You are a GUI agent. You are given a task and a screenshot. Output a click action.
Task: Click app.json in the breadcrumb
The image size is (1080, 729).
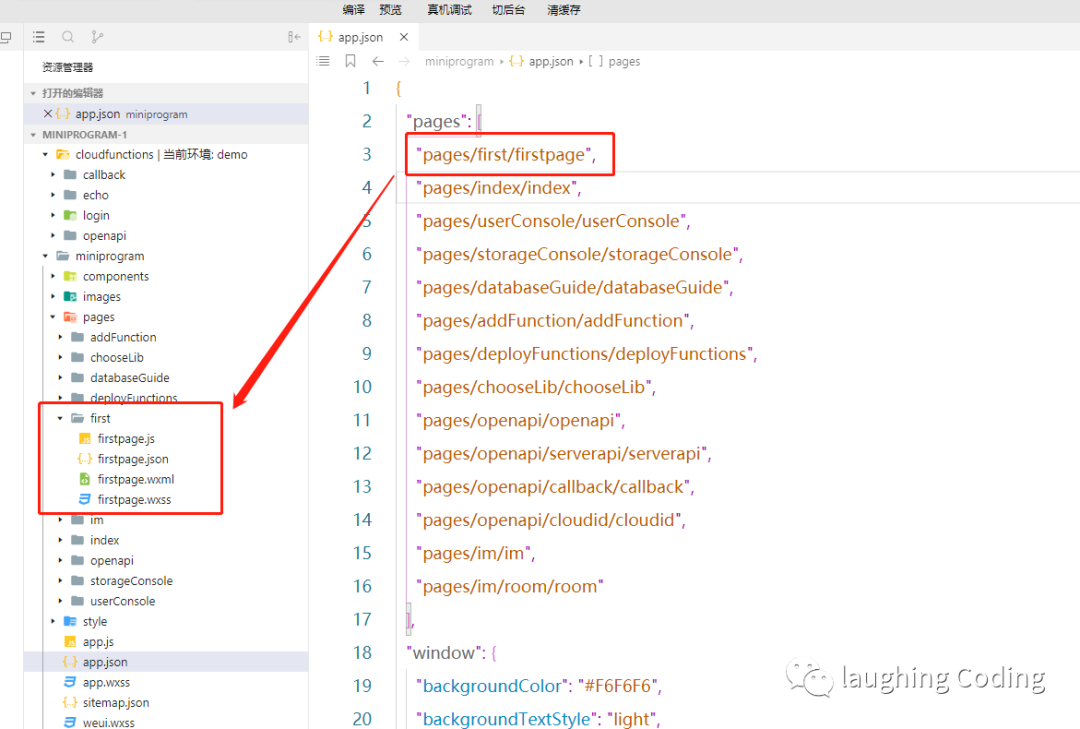pos(550,61)
